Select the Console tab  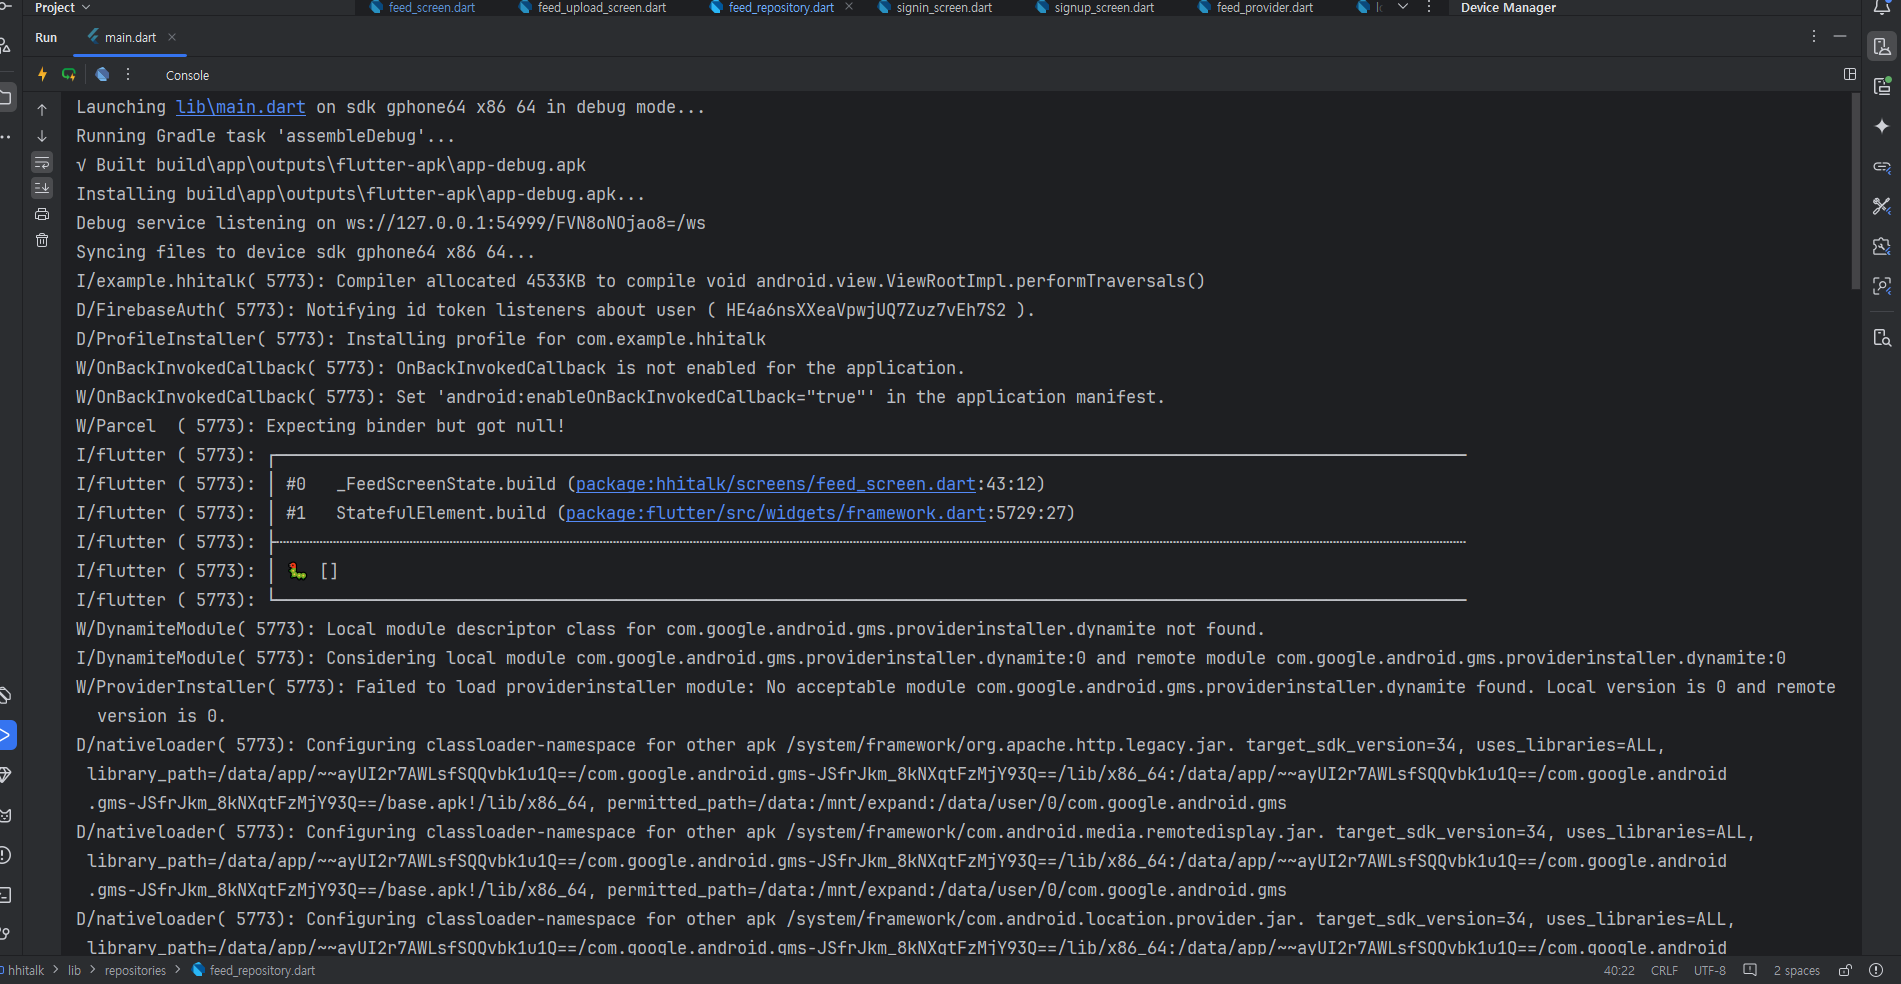click(187, 75)
